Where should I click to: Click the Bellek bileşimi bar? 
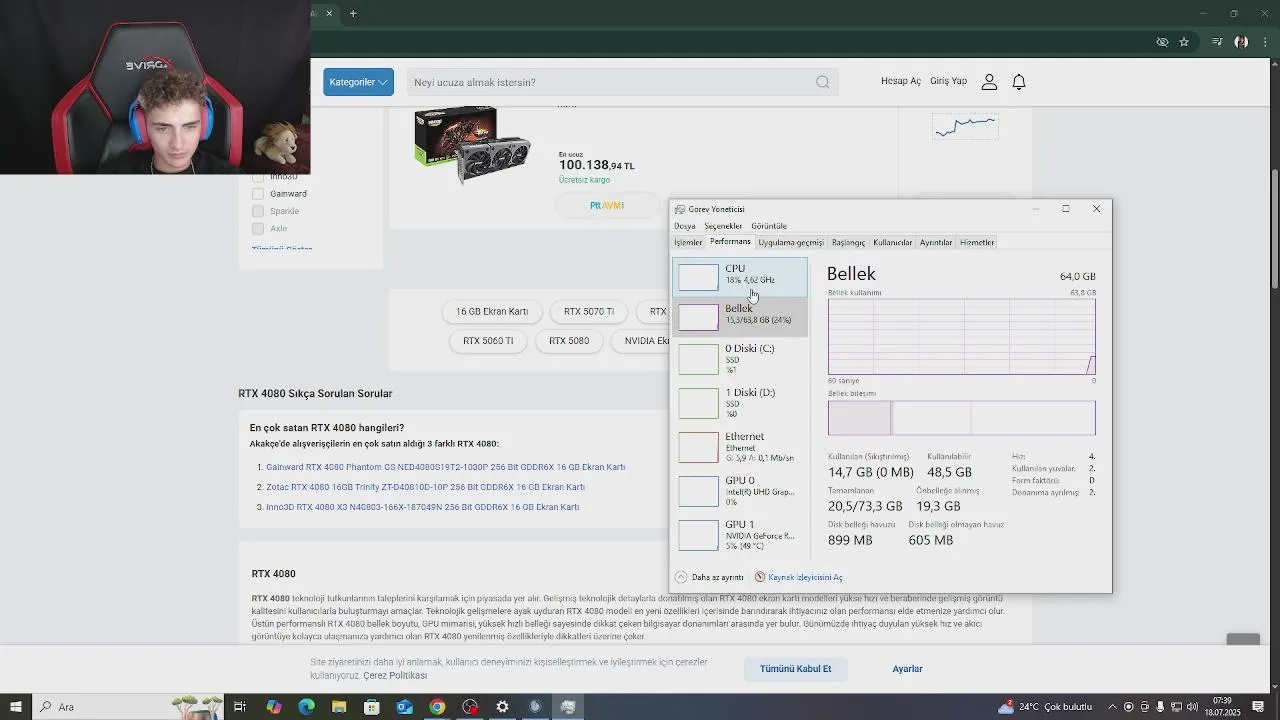pyautogui.click(x=961, y=418)
